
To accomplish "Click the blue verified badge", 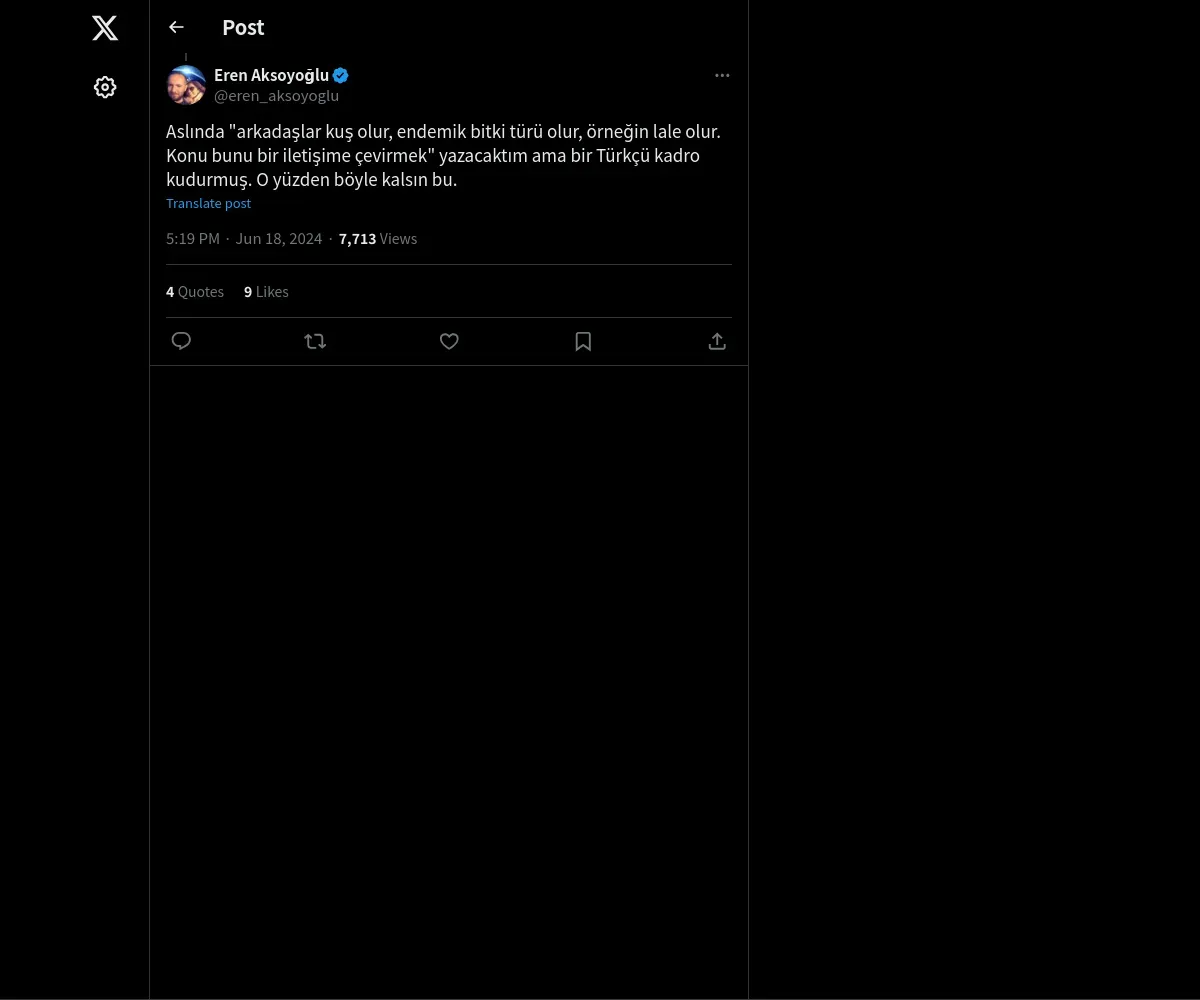I will [x=341, y=75].
